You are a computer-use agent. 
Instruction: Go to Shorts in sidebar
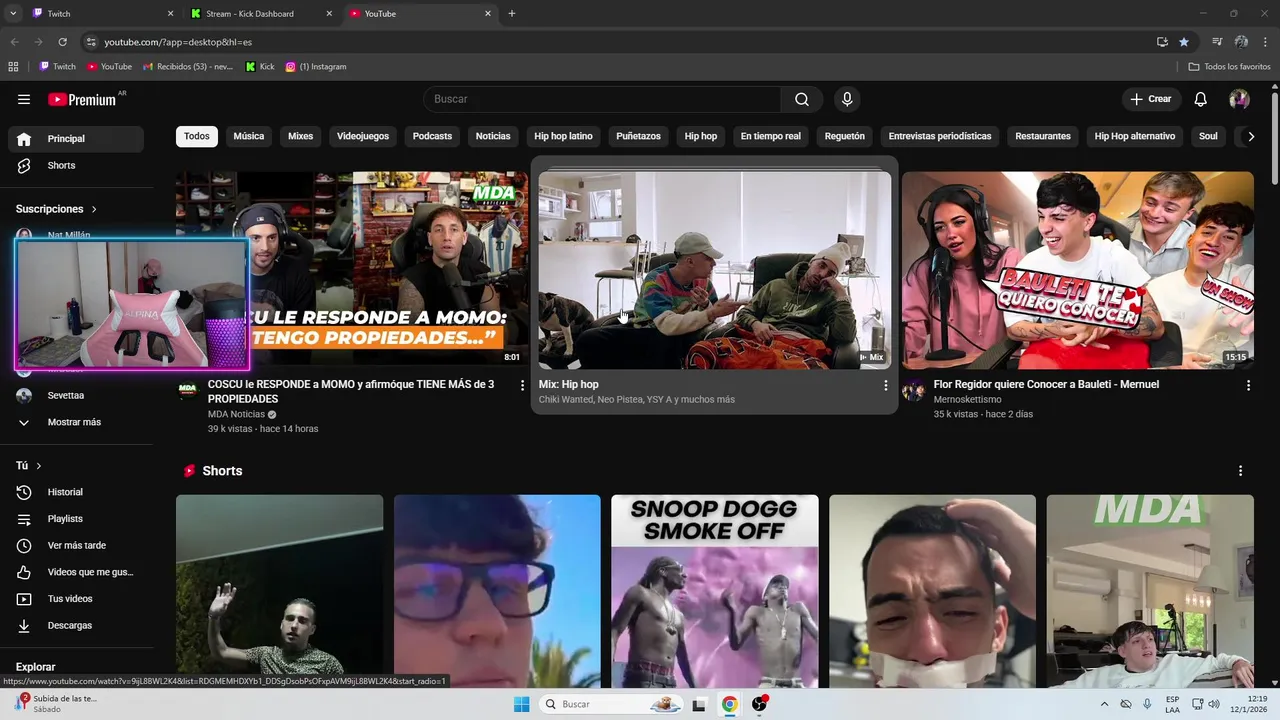pyautogui.click(x=76, y=166)
